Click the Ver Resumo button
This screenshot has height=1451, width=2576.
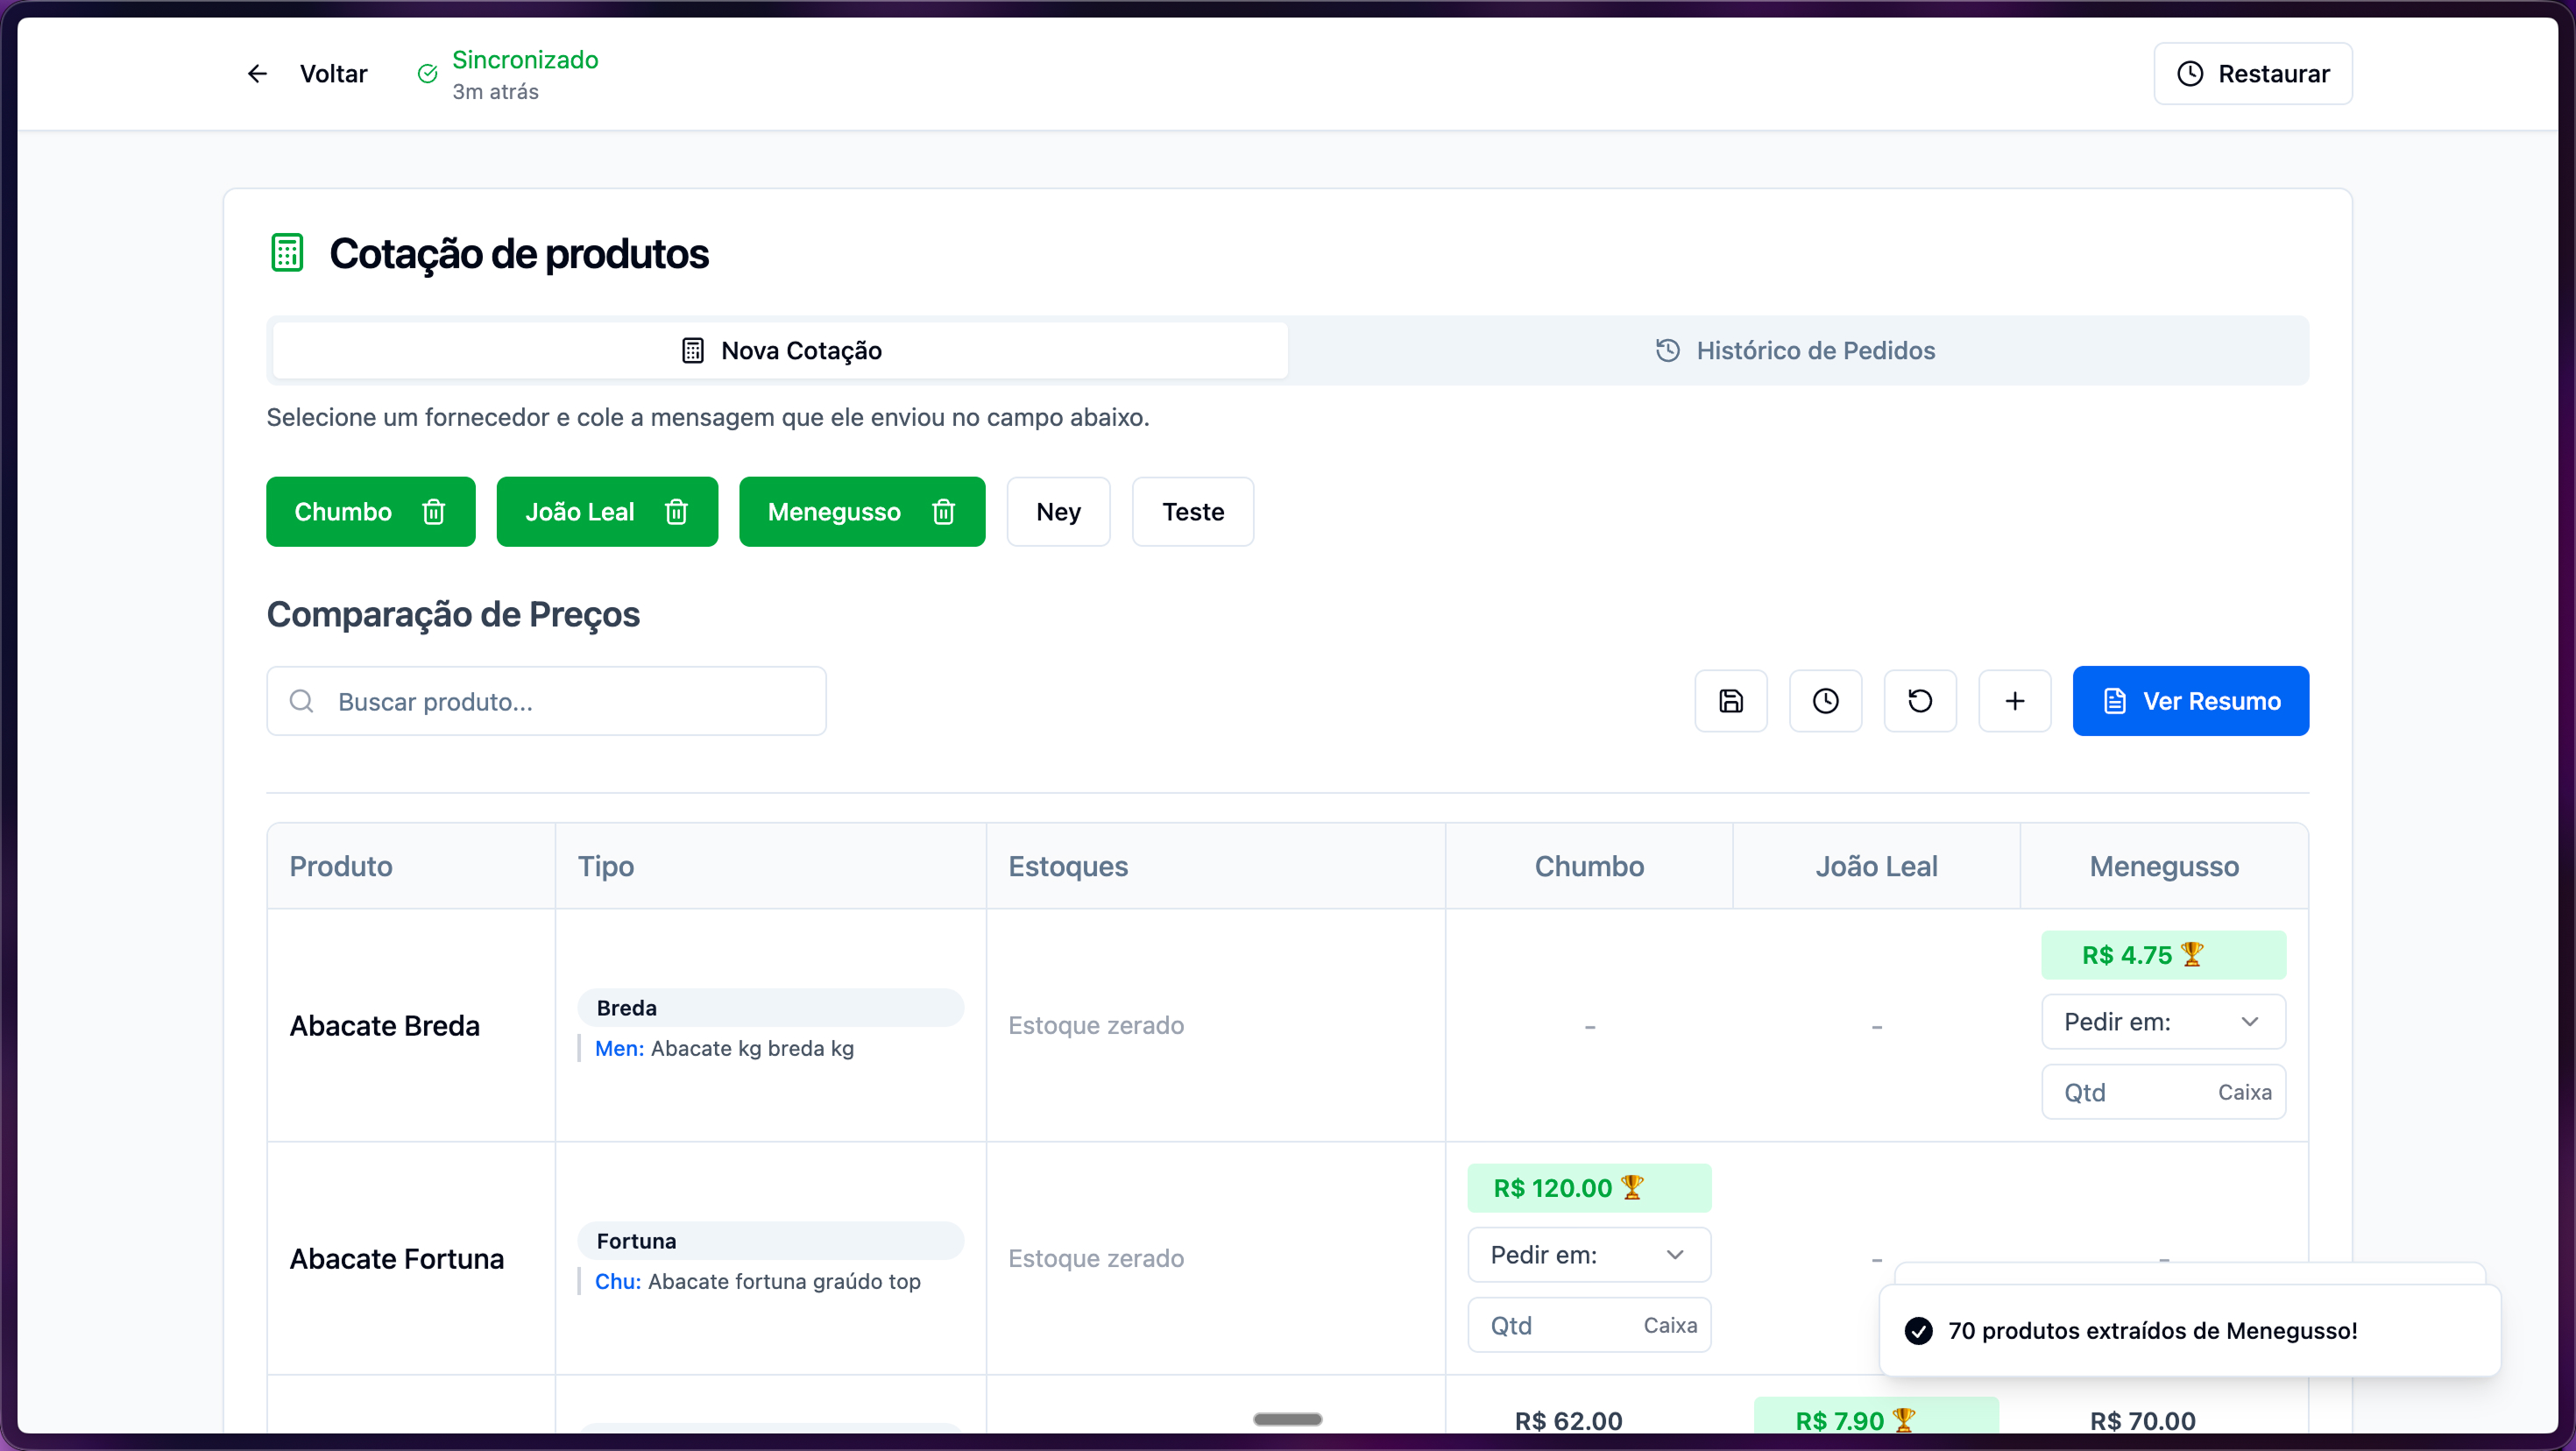click(x=2190, y=701)
